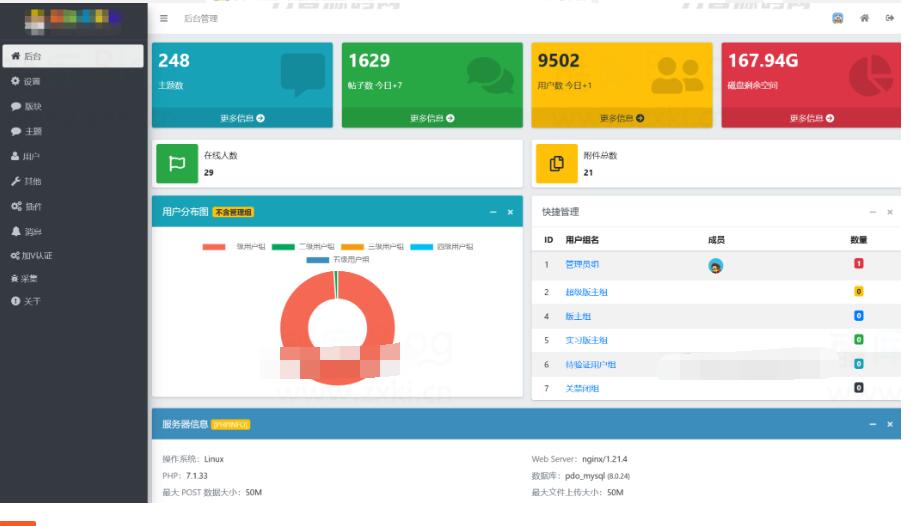Open the 管理员组 group link
The width and height of the screenshot is (911, 526).
pos(582,264)
